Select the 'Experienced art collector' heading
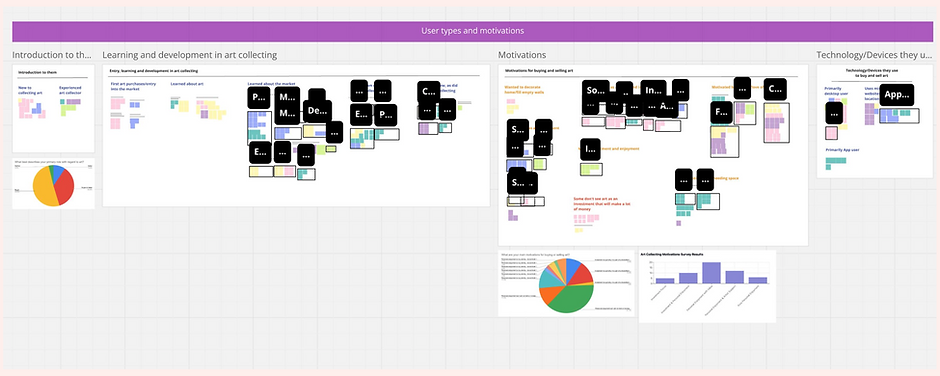 [70, 90]
